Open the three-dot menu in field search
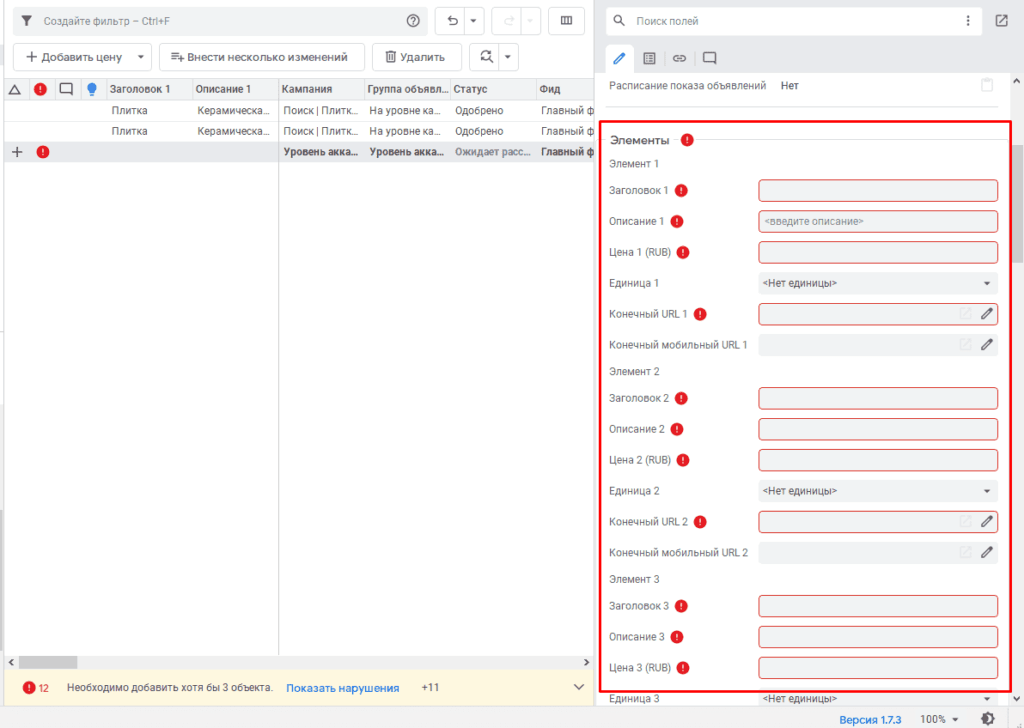 pyautogui.click(x=968, y=21)
